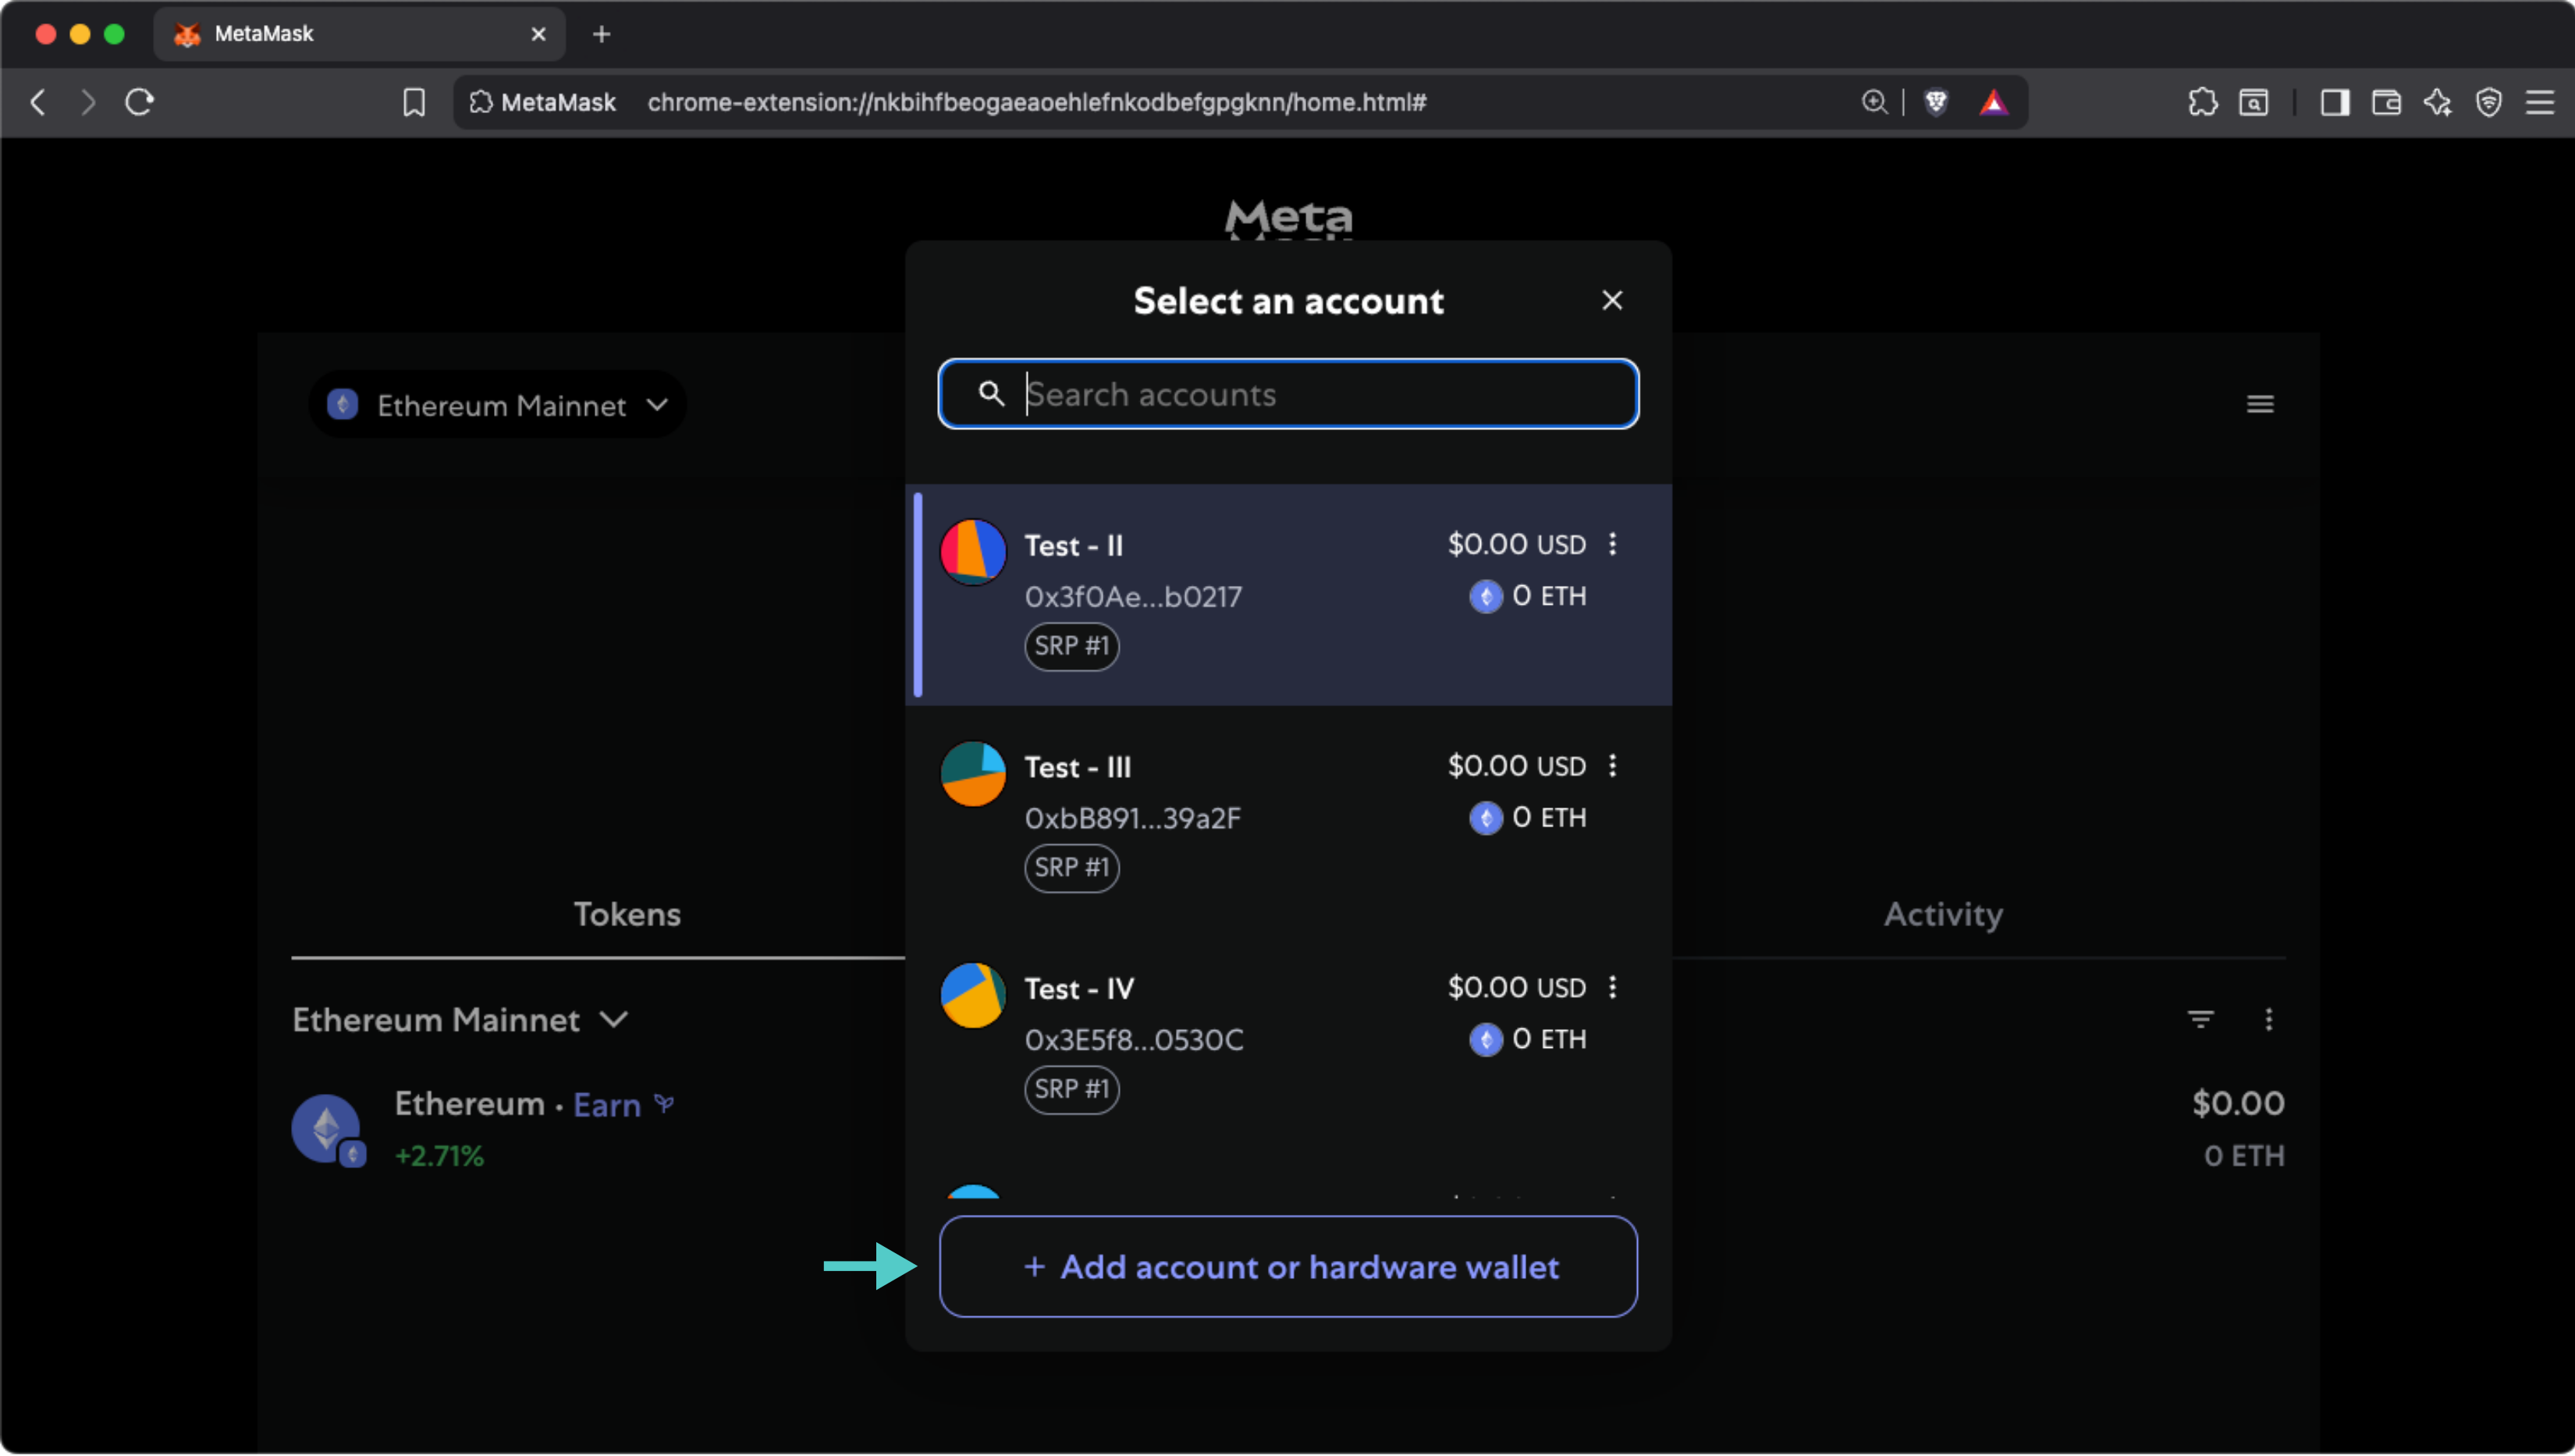Open the browser main menu
Image resolution: width=2575 pixels, height=1456 pixels.
pyautogui.click(x=2539, y=102)
